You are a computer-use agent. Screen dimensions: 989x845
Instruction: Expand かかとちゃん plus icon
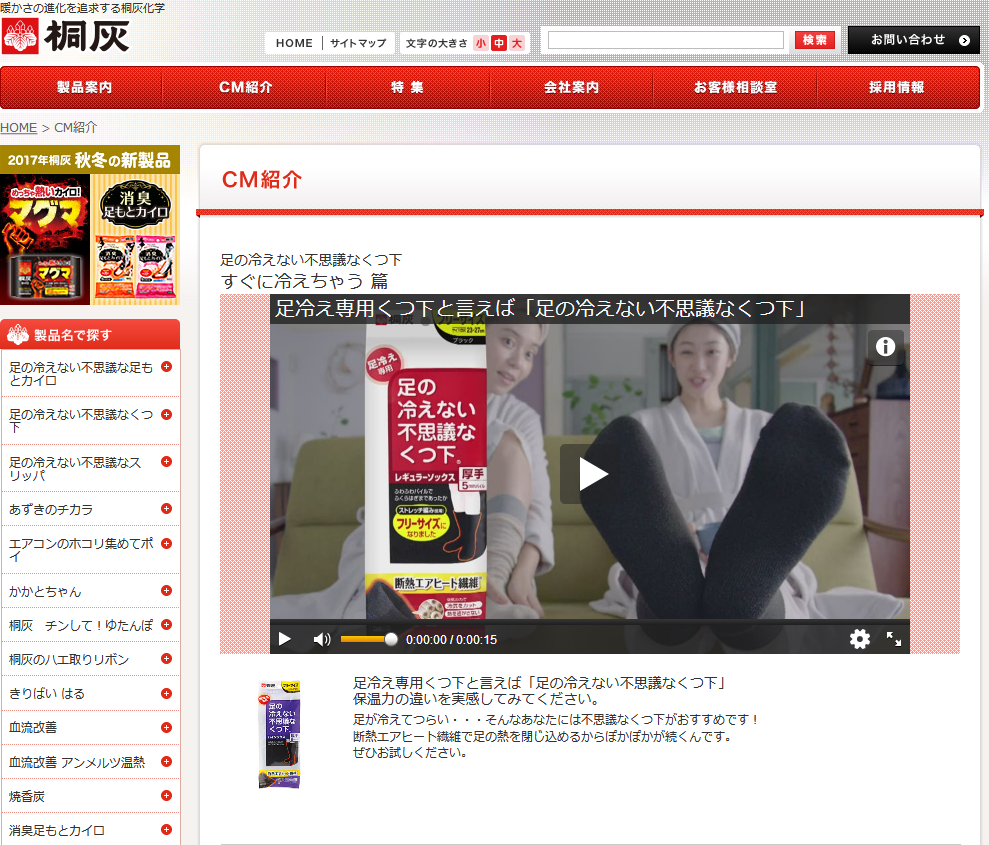point(167,591)
